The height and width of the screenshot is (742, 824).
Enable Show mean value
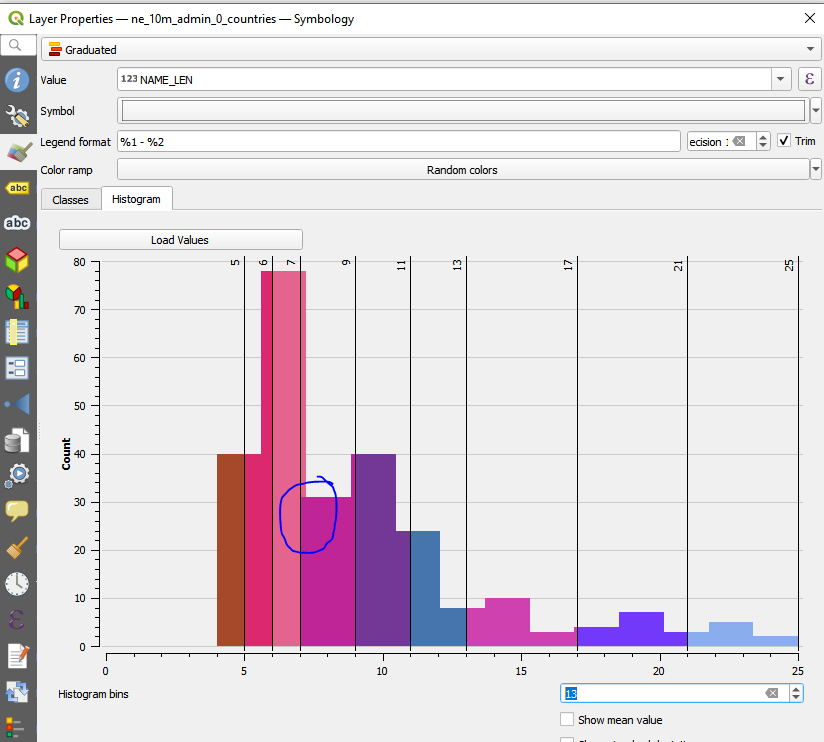pyautogui.click(x=566, y=719)
